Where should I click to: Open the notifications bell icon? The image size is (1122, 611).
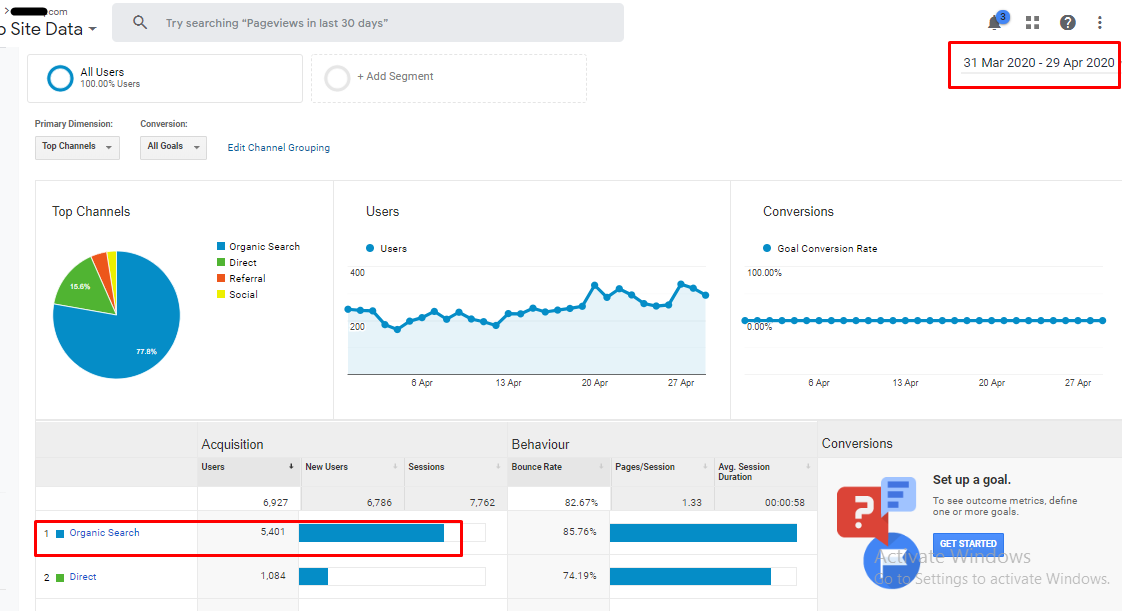995,23
